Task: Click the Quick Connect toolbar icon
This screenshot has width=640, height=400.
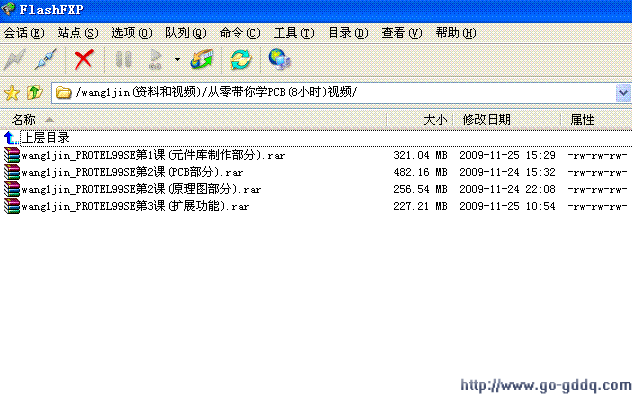Action: point(45,59)
